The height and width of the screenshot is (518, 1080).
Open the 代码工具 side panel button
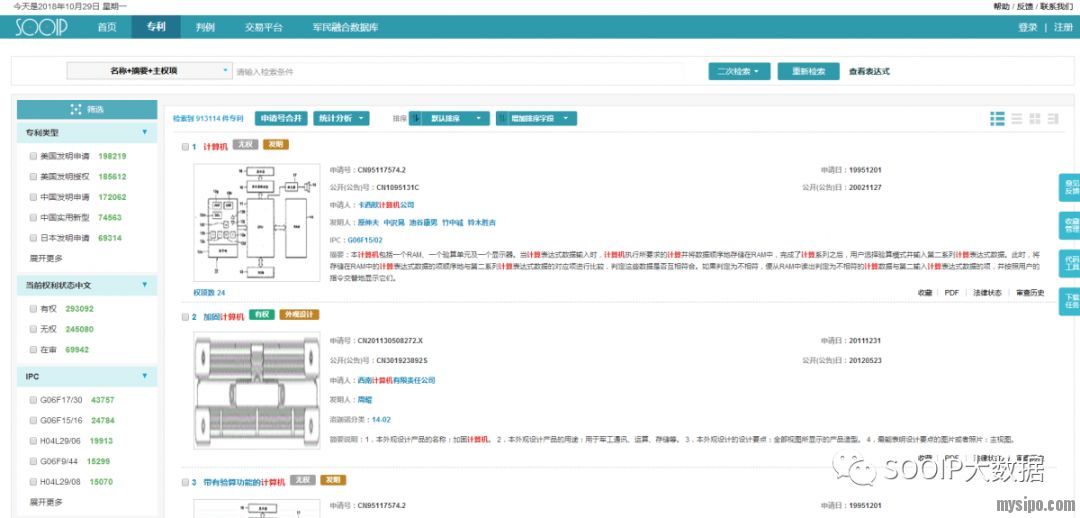click(x=1071, y=263)
